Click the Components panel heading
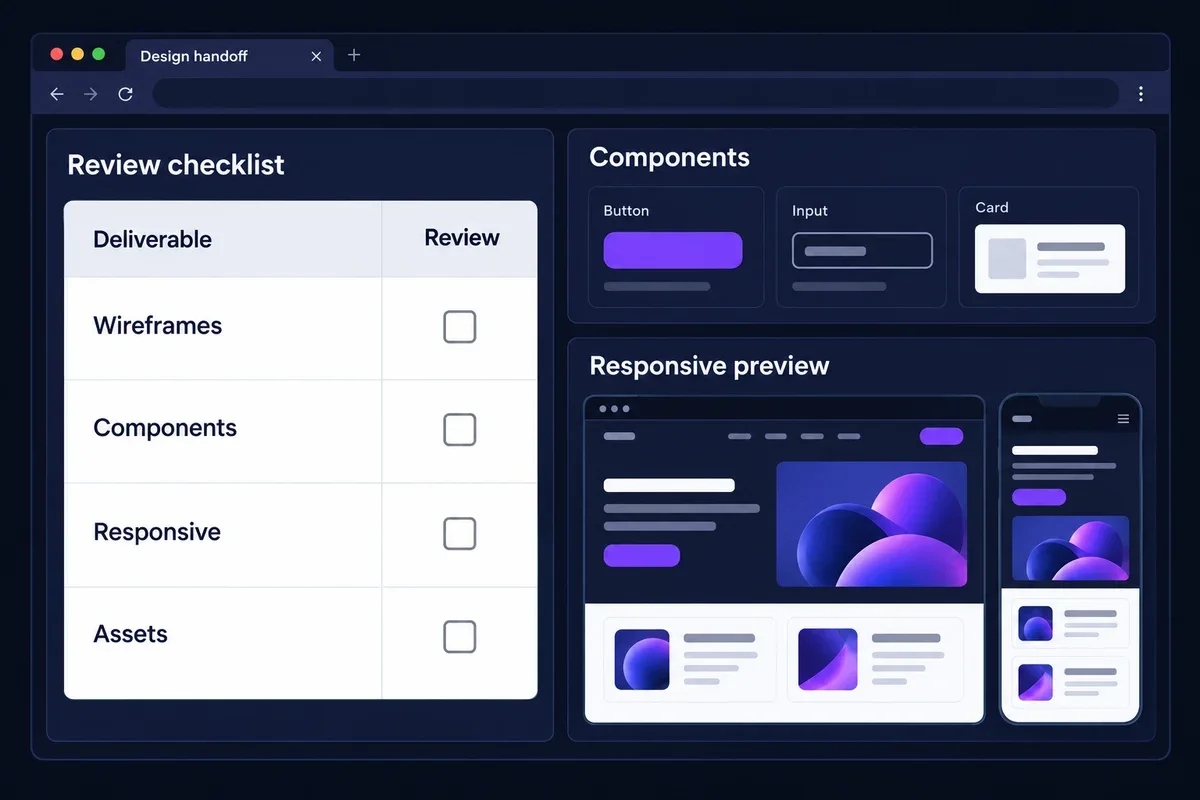Image resolution: width=1200 pixels, height=800 pixels. [669, 157]
